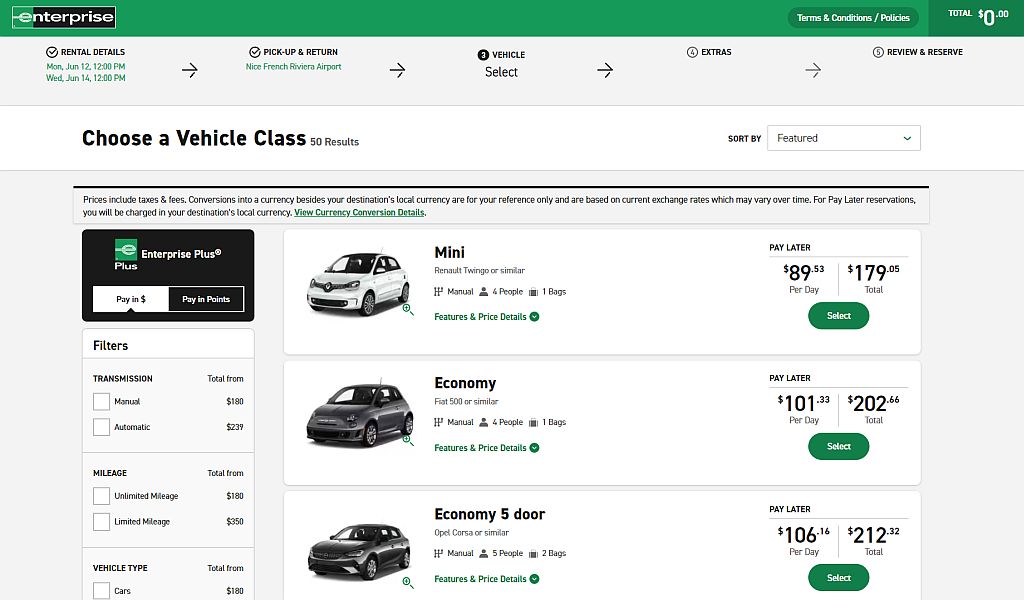Image resolution: width=1024 pixels, height=600 pixels.
Task: Switch to the Pay in Points tab
Action: click(205, 299)
